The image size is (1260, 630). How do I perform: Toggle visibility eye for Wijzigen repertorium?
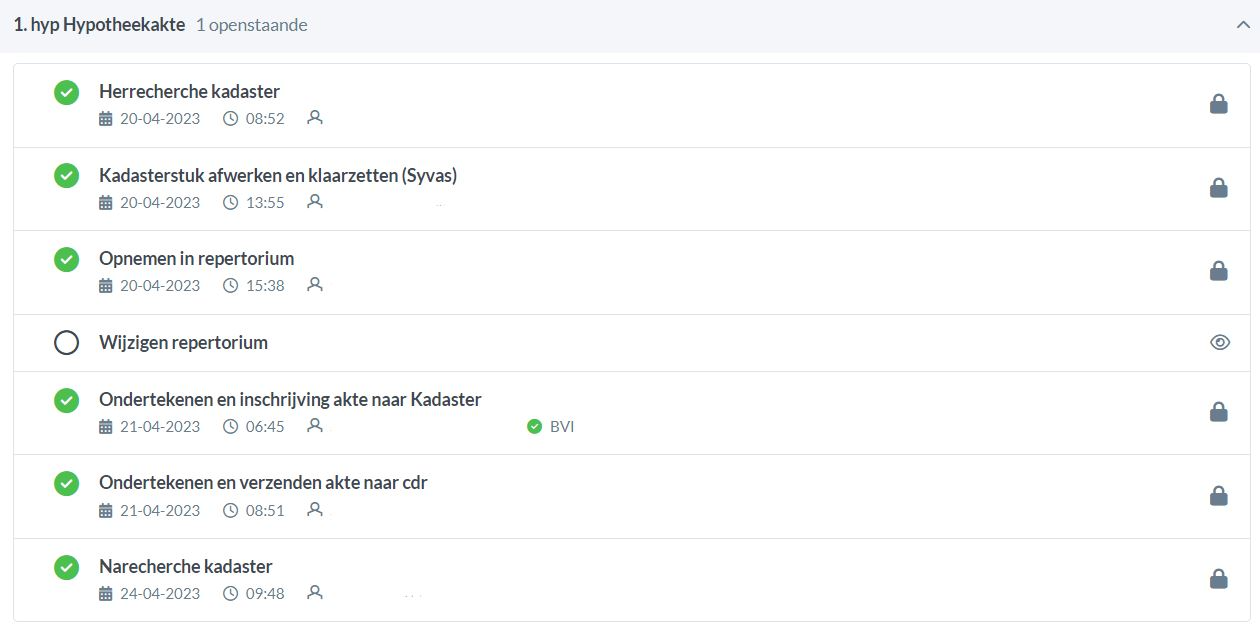(x=1219, y=343)
